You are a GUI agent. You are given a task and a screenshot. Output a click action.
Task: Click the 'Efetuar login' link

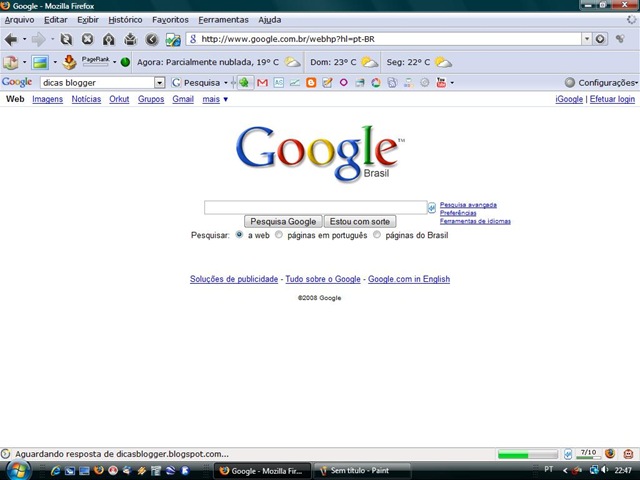612,99
